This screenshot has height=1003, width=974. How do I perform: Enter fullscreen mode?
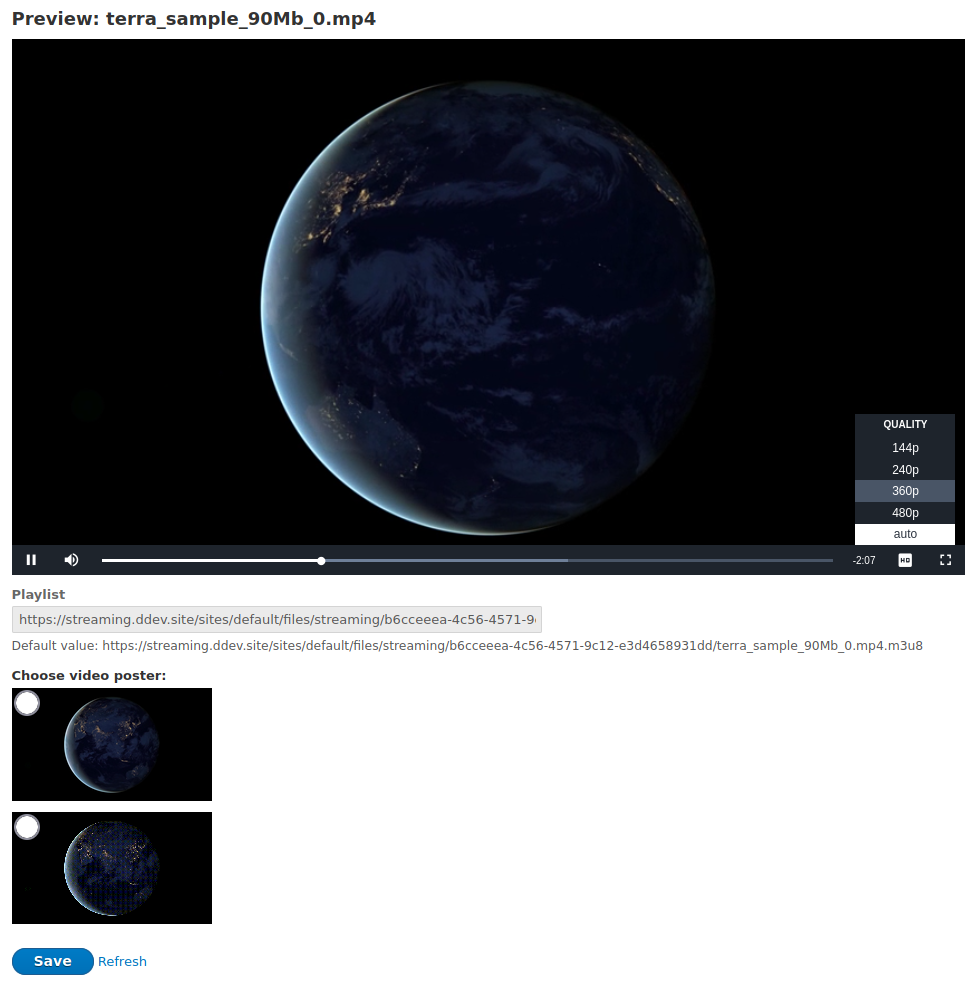coord(944,560)
